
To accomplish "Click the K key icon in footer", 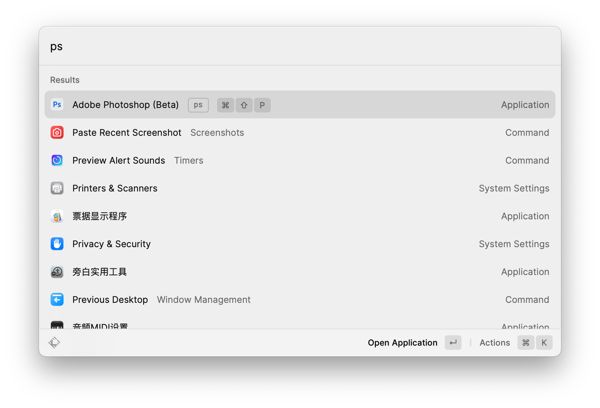I will pos(544,343).
